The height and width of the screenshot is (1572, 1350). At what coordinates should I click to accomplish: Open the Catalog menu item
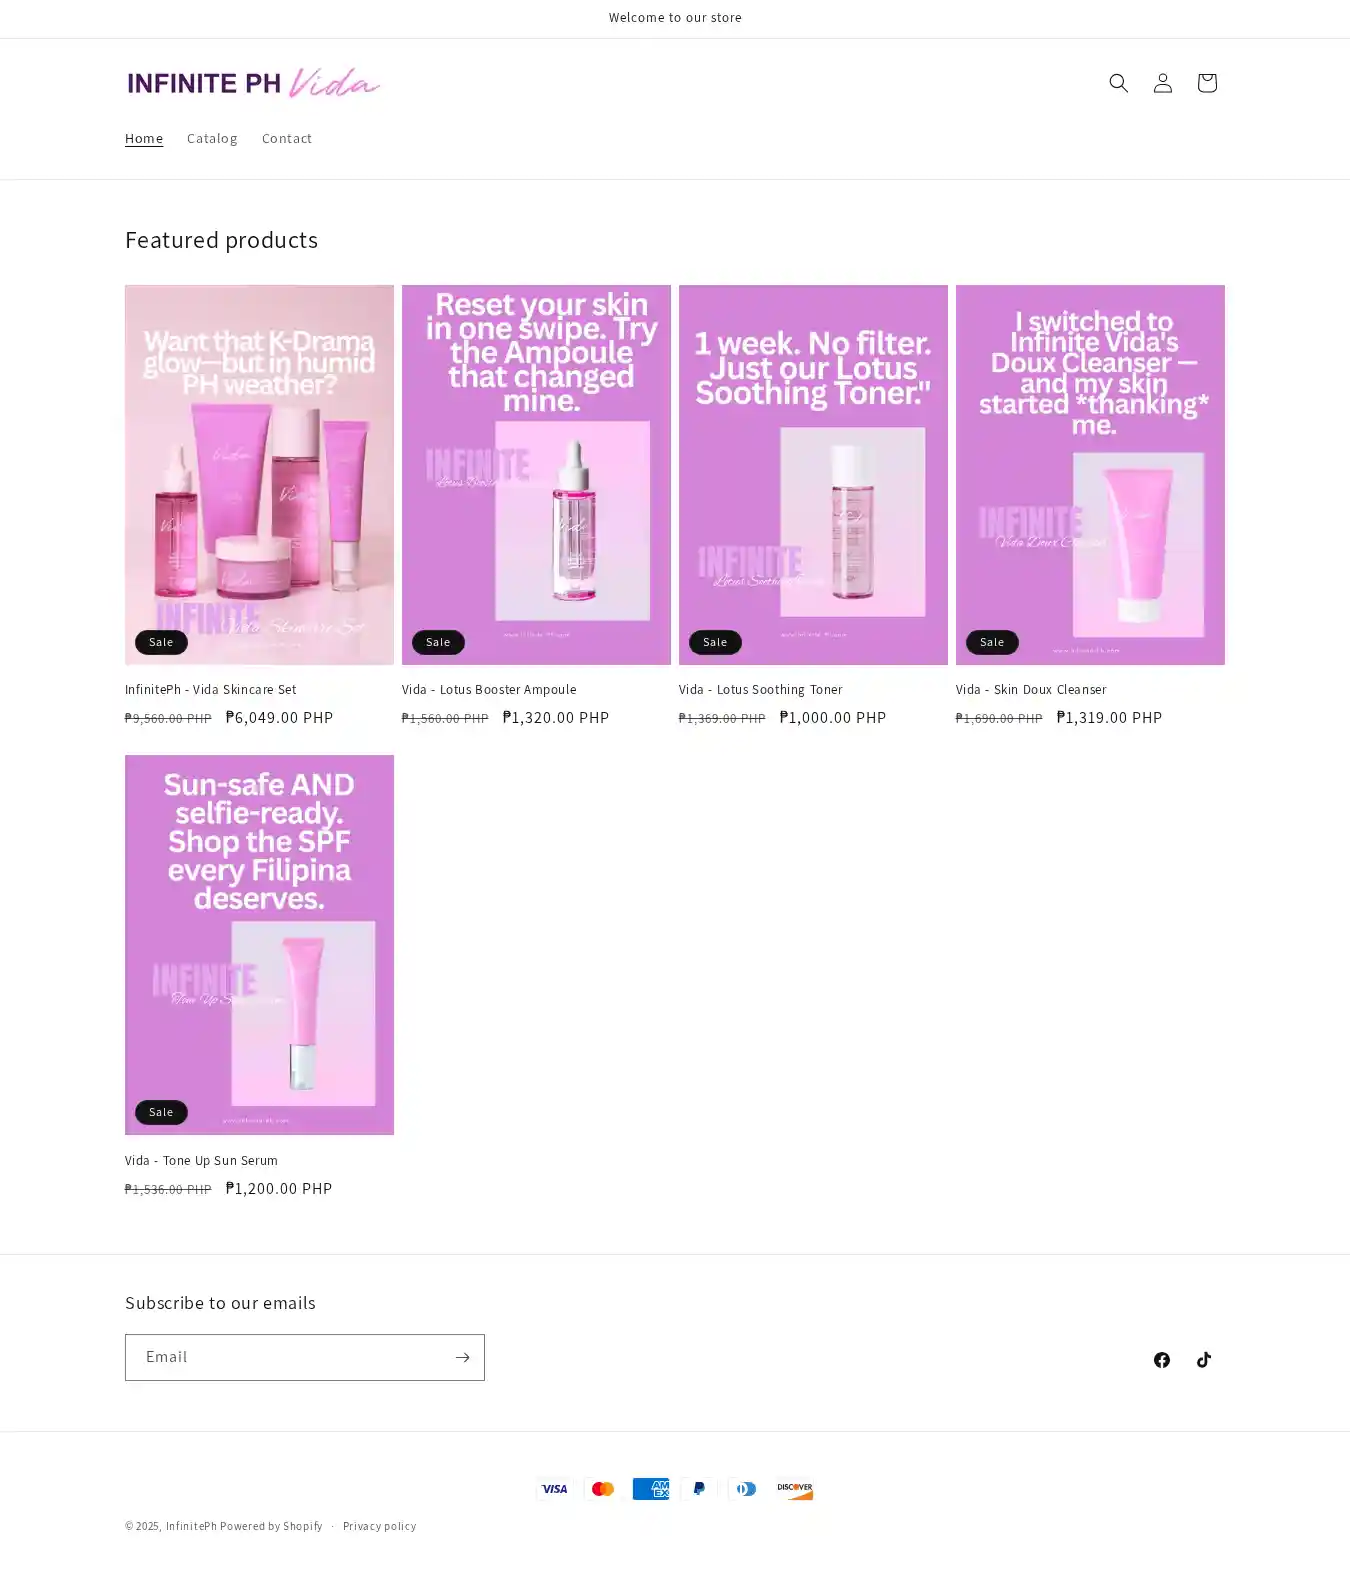coord(212,138)
